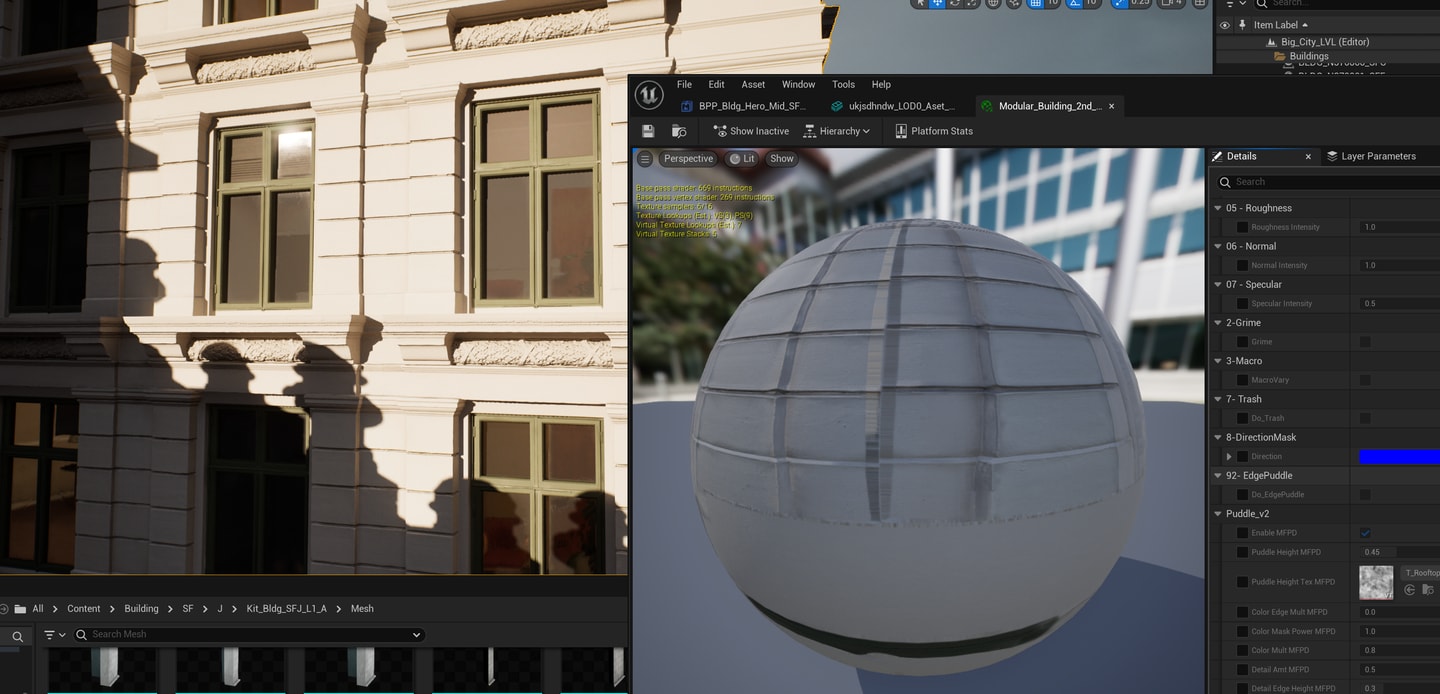Click the blue Direction color swatch

click(x=1400, y=457)
